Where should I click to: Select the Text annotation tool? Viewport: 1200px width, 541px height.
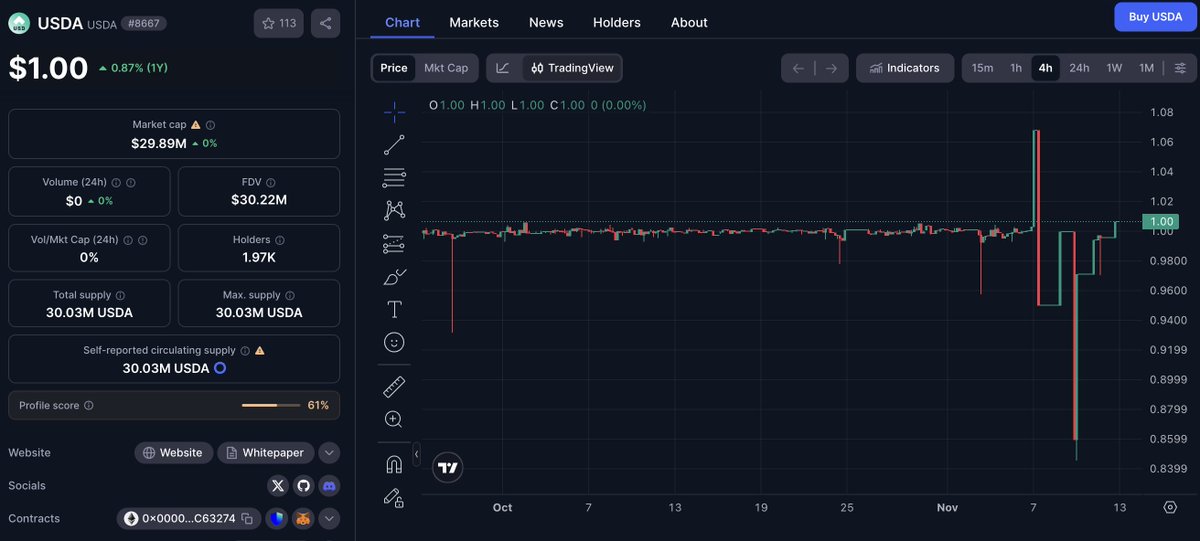(394, 309)
